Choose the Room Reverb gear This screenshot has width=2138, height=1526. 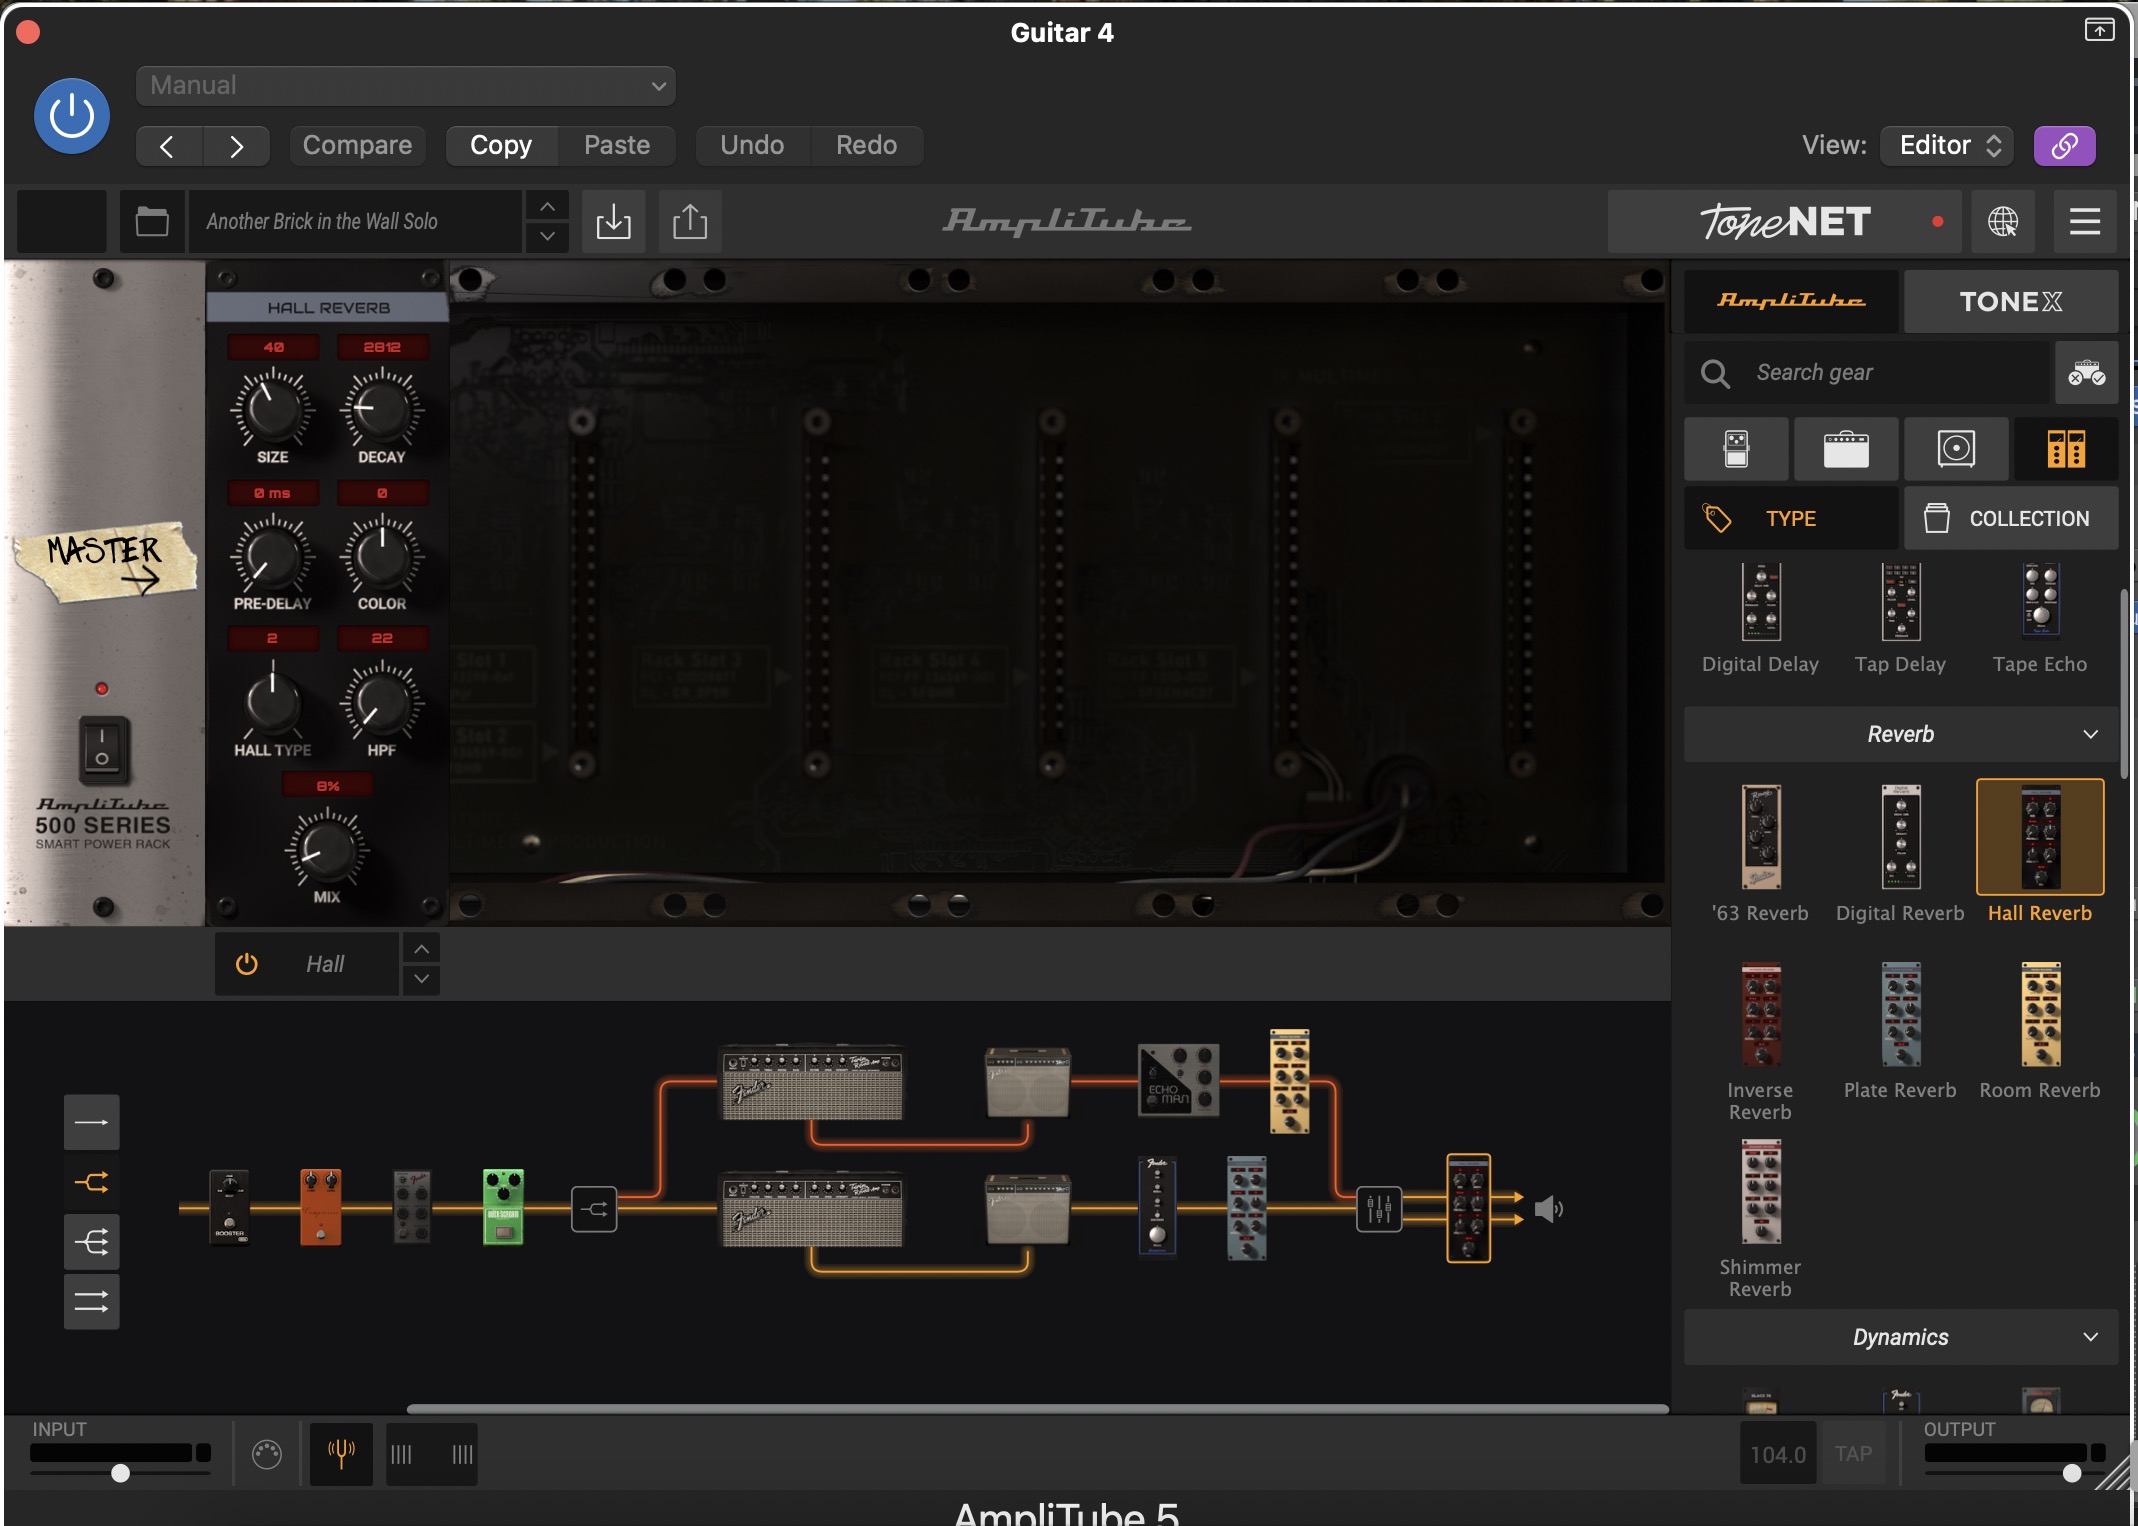coord(2041,1015)
